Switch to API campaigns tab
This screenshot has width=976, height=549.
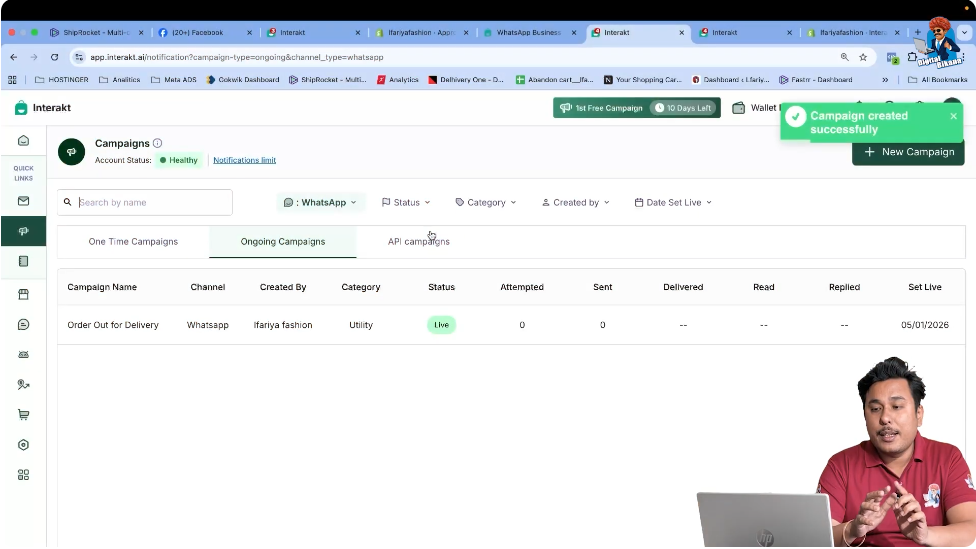(418, 242)
